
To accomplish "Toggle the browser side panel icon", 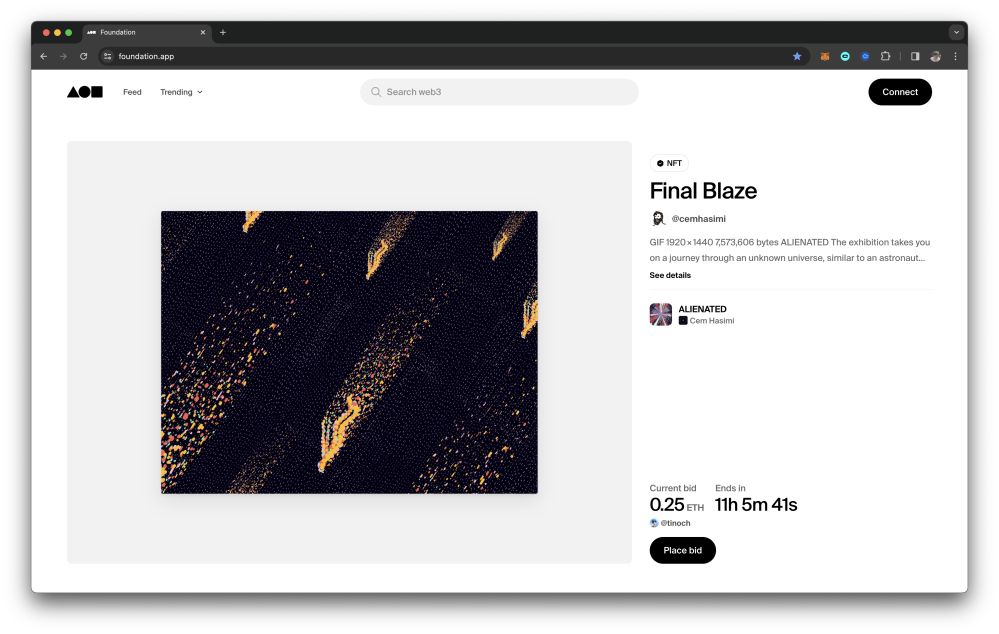I will tap(915, 56).
